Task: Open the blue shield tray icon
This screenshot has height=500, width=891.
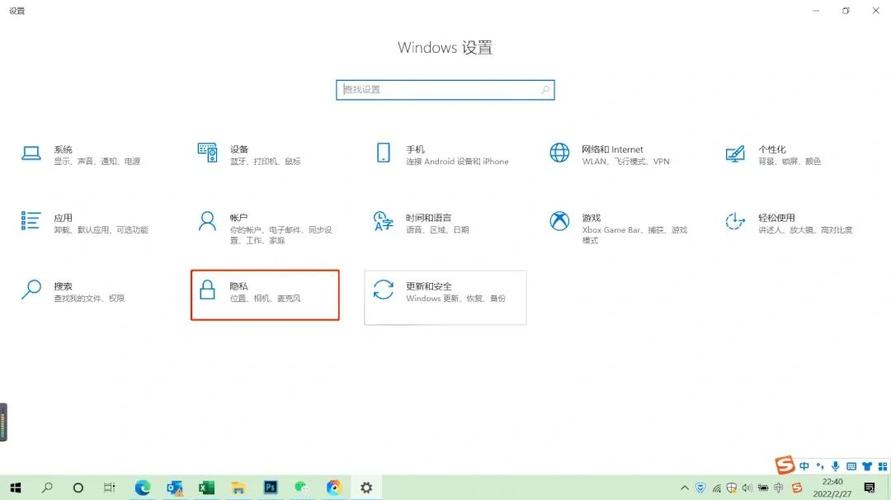Action: click(x=701, y=488)
